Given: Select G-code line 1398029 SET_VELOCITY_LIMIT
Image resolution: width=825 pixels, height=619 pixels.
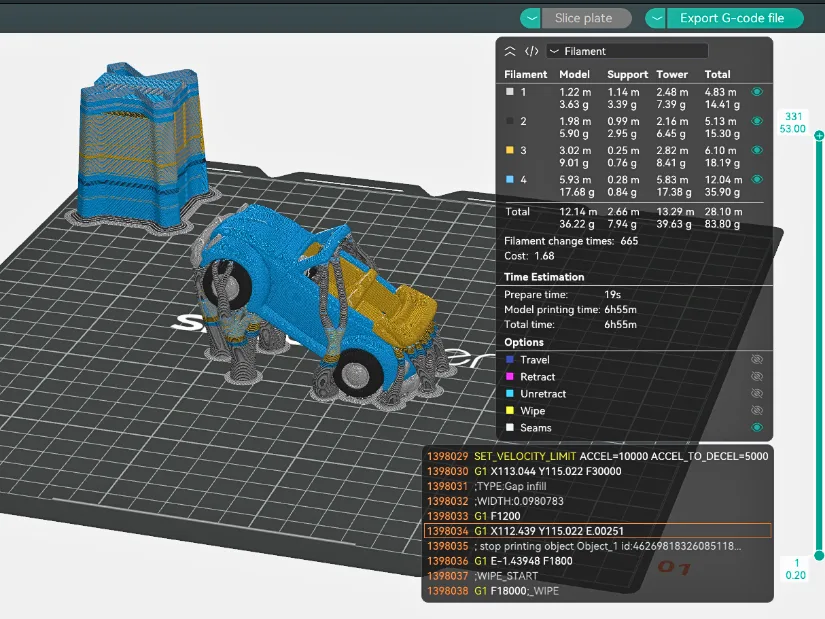Looking at the screenshot, I should (597, 456).
